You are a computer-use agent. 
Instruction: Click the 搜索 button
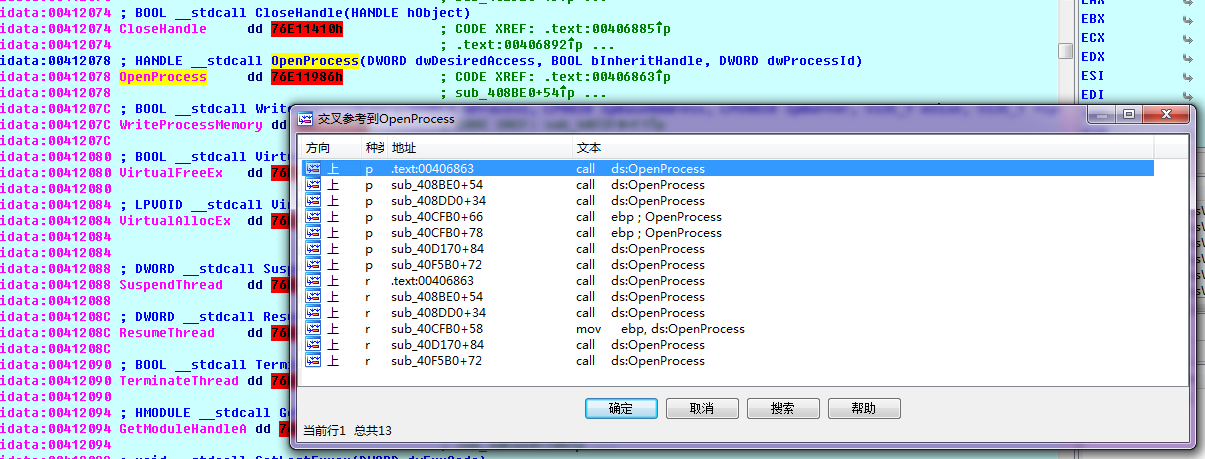click(x=783, y=409)
